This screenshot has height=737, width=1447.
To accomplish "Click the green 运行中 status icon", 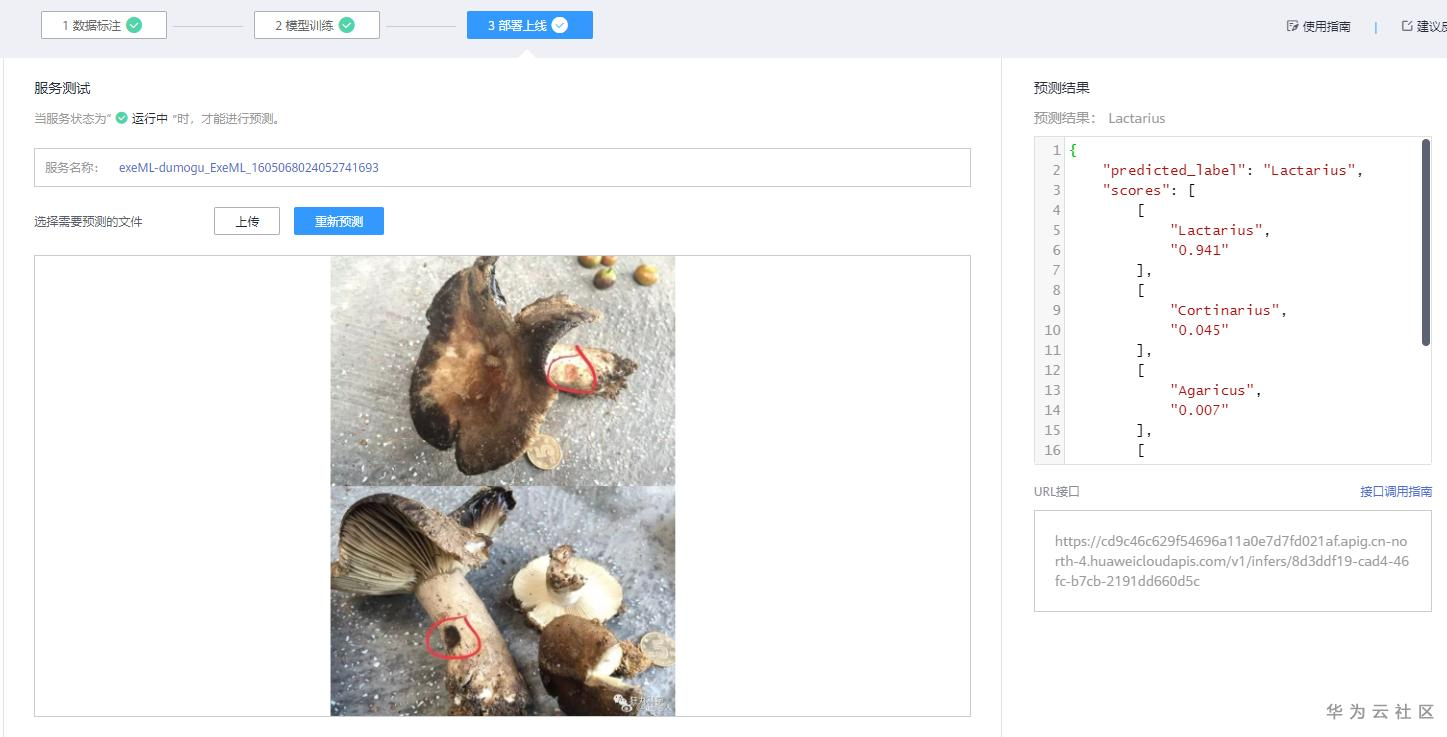I will (x=120, y=117).
